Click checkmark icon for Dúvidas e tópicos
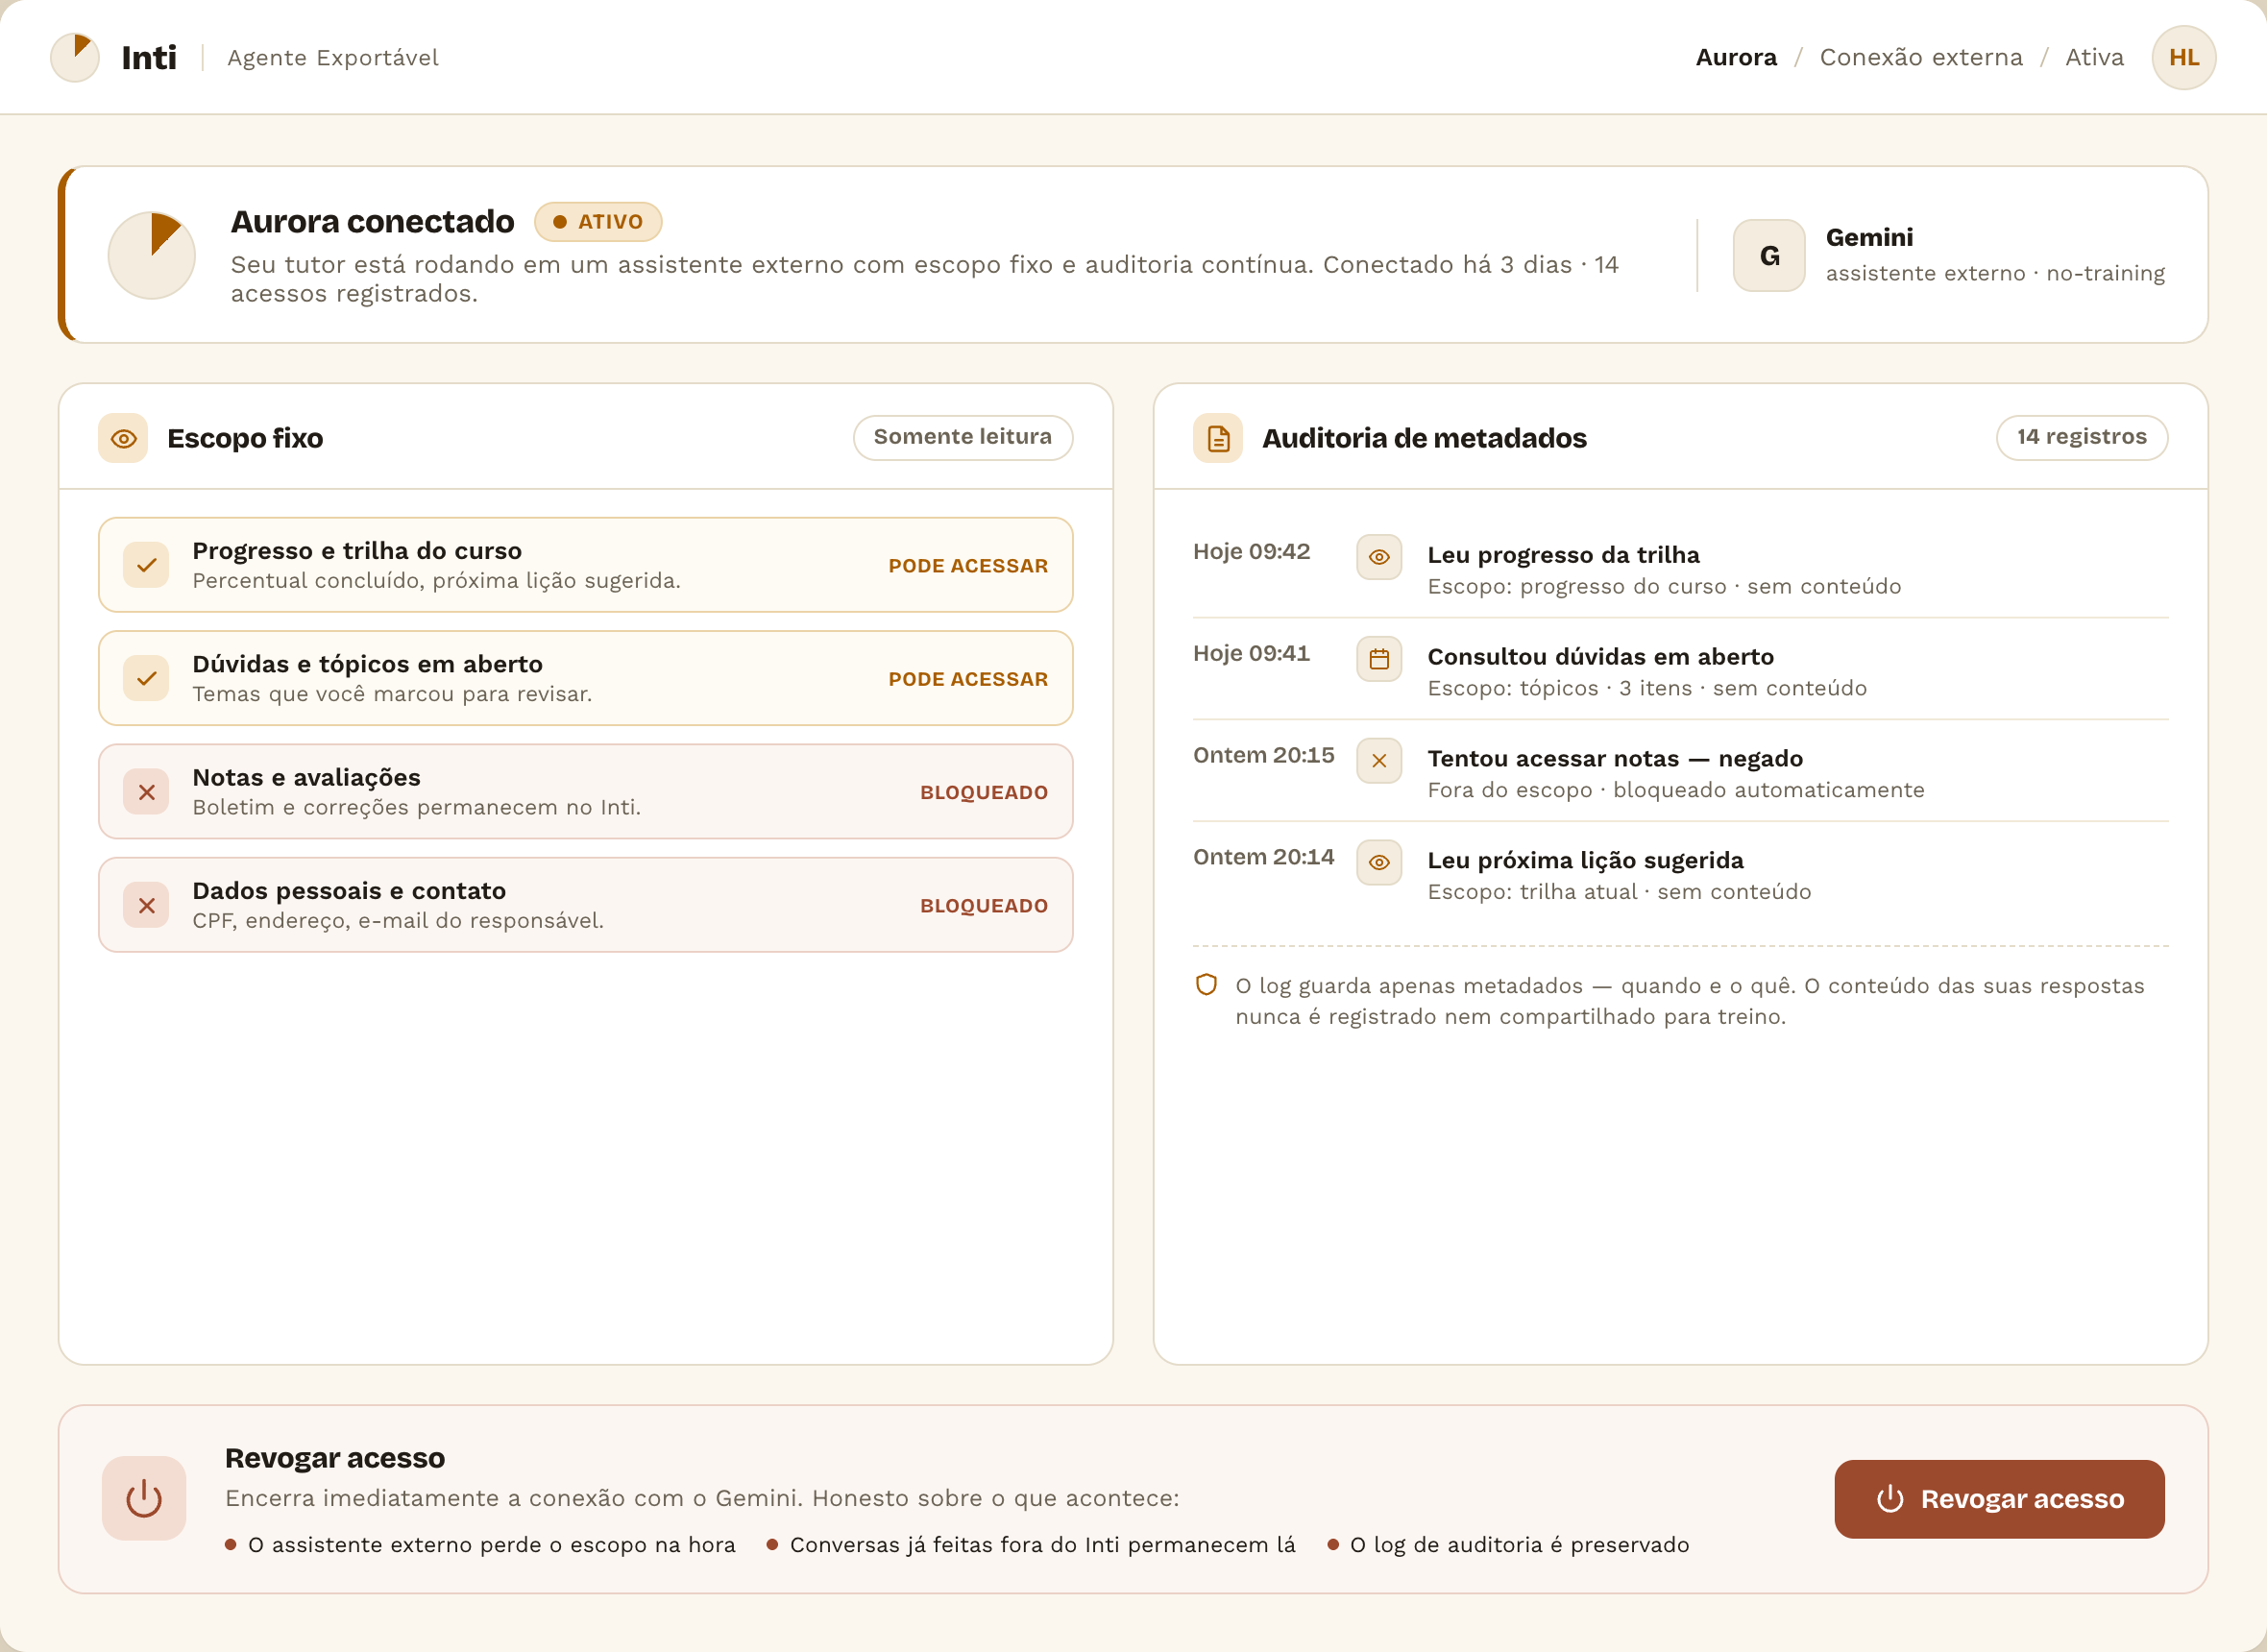Image resolution: width=2267 pixels, height=1652 pixels. pyautogui.click(x=146, y=678)
